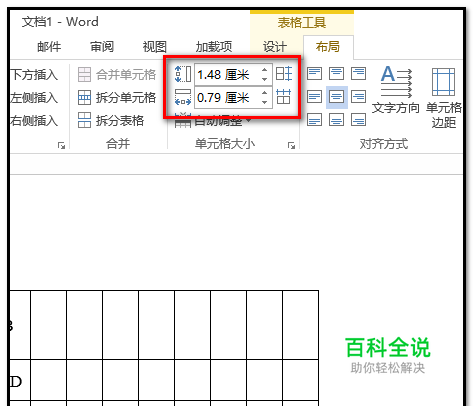This screenshot has width=473, height=406.
Task: Open the rows and columns dialog launcher
Action: (x=61, y=145)
